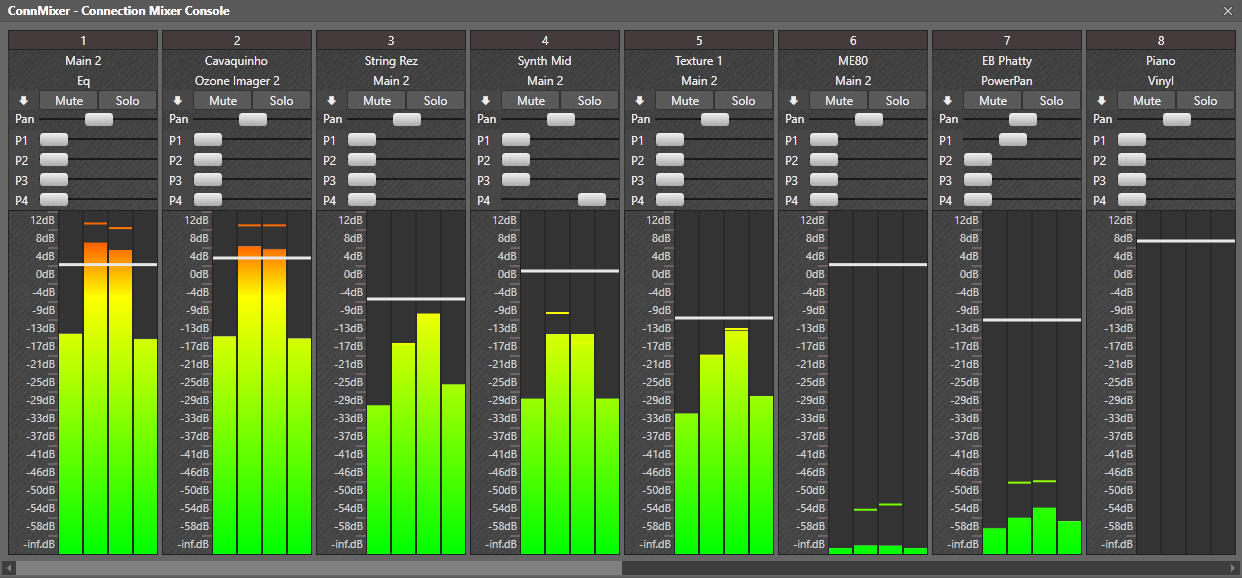Viewport: 1242px width, 578px height.
Task: Open the Ozone Imager 2 destination selector
Action: point(237,80)
